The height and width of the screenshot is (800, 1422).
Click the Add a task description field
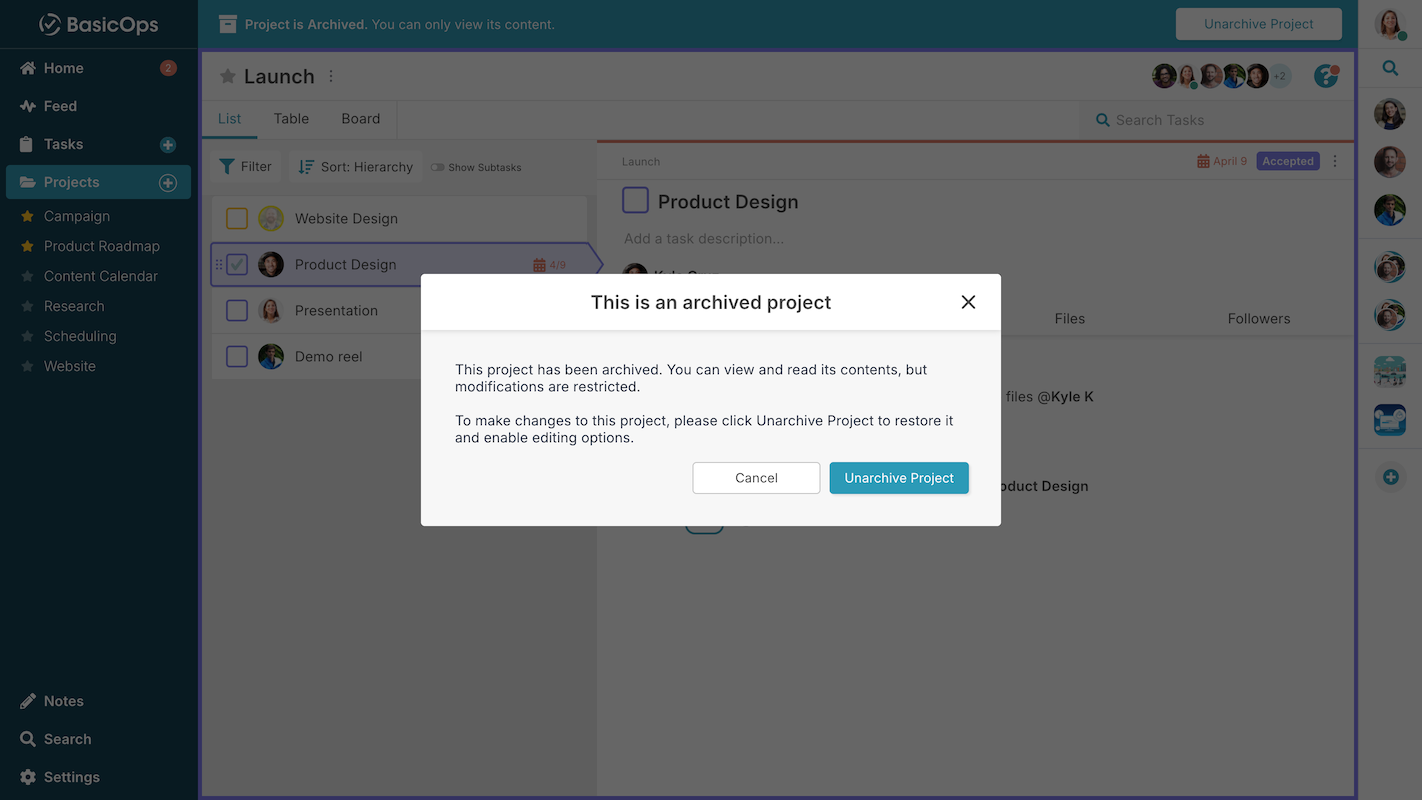[704, 239]
